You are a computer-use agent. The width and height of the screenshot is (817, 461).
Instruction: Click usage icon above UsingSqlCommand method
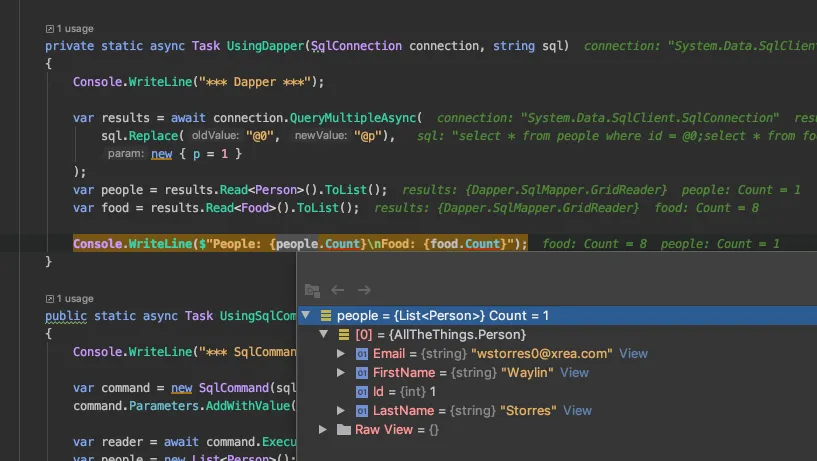(49, 299)
